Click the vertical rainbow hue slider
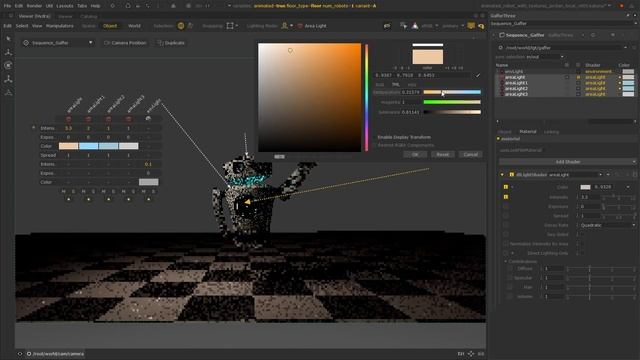This screenshot has height=360, width=640. pos(367,97)
